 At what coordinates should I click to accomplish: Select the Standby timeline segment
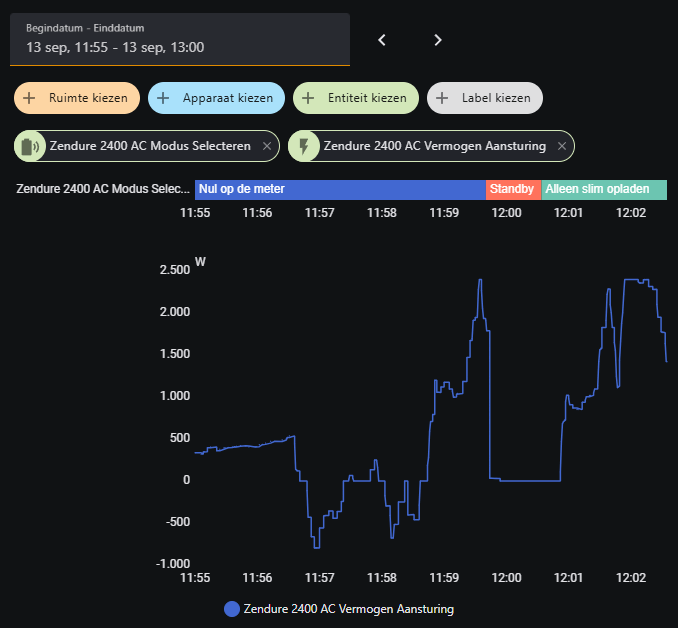(513, 189)
